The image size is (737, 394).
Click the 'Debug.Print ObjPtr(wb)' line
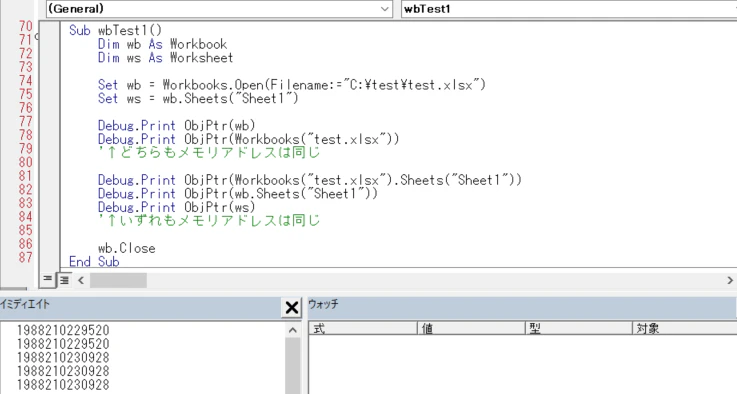point(176,126)
